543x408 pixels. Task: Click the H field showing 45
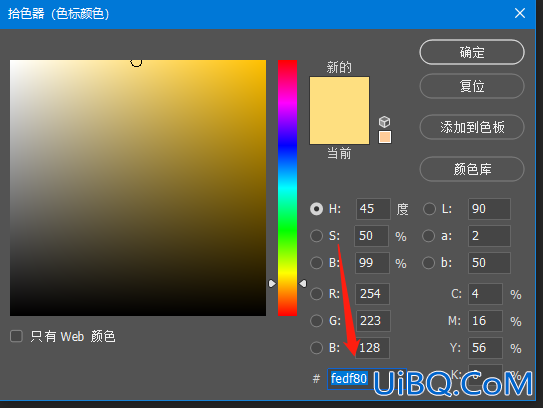point(373,209)
